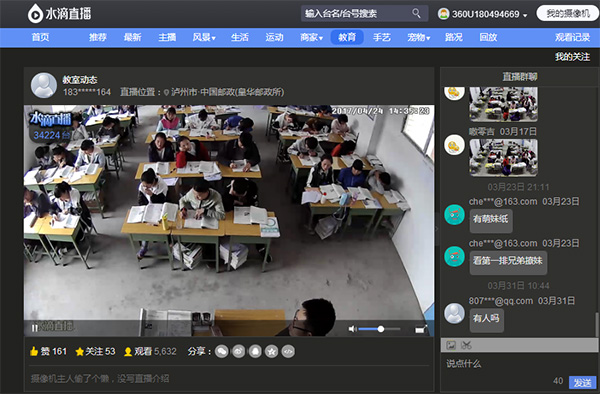Click 观看 5,632 viewer count
The image size is (600, 394).
point(155,352)
